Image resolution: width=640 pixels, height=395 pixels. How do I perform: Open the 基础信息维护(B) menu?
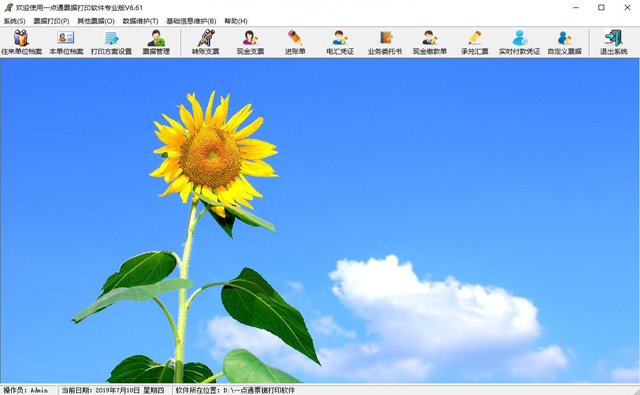pos(191,21)
